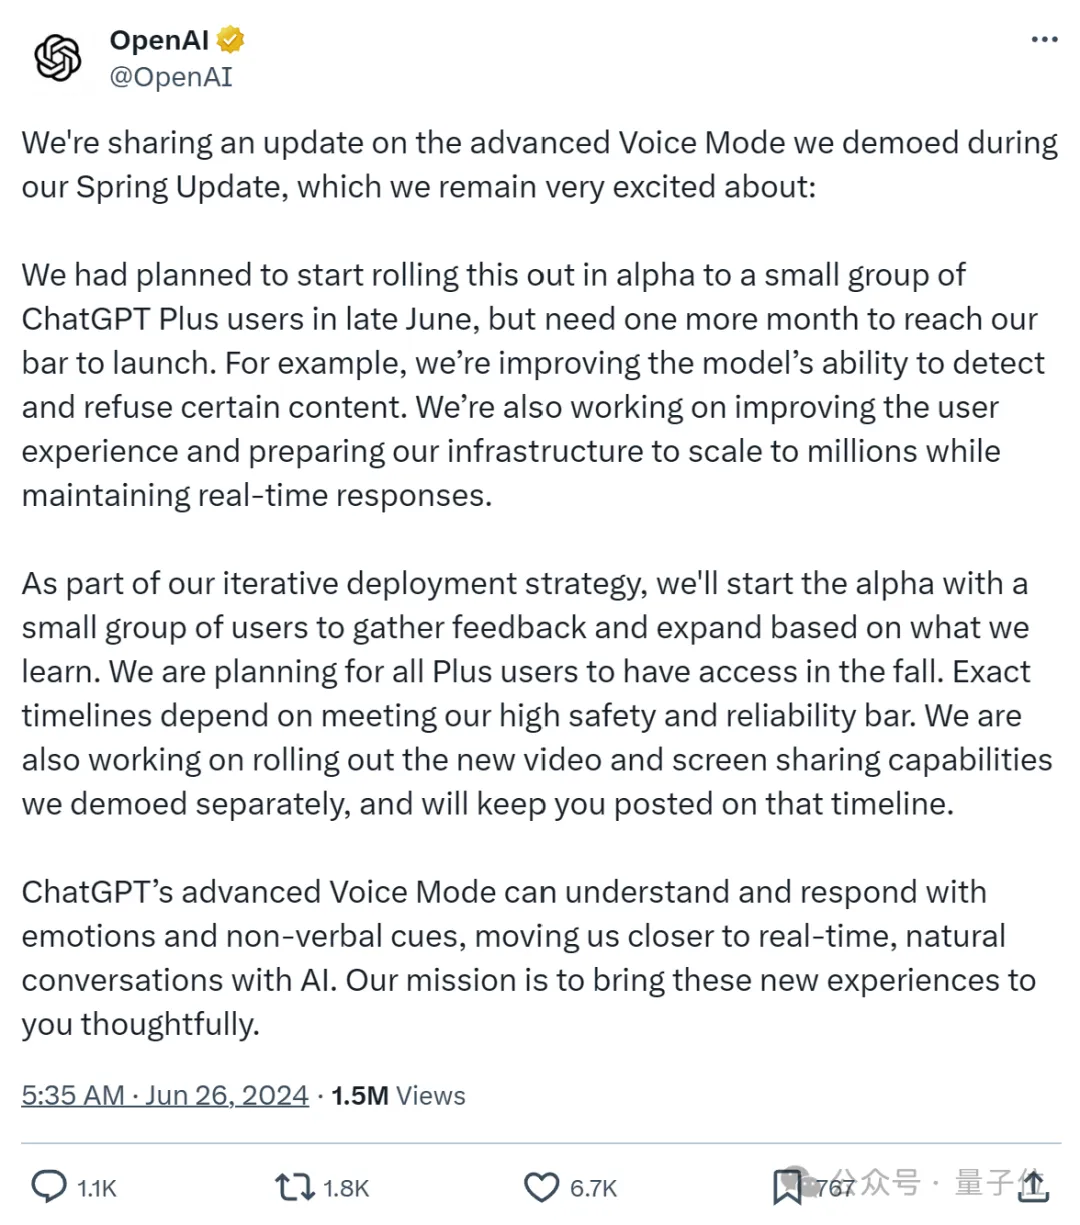Viewport: 1080px width, 1225px height.
Task: Click the 767 bookmarks count
Action: coord(836,1188)
